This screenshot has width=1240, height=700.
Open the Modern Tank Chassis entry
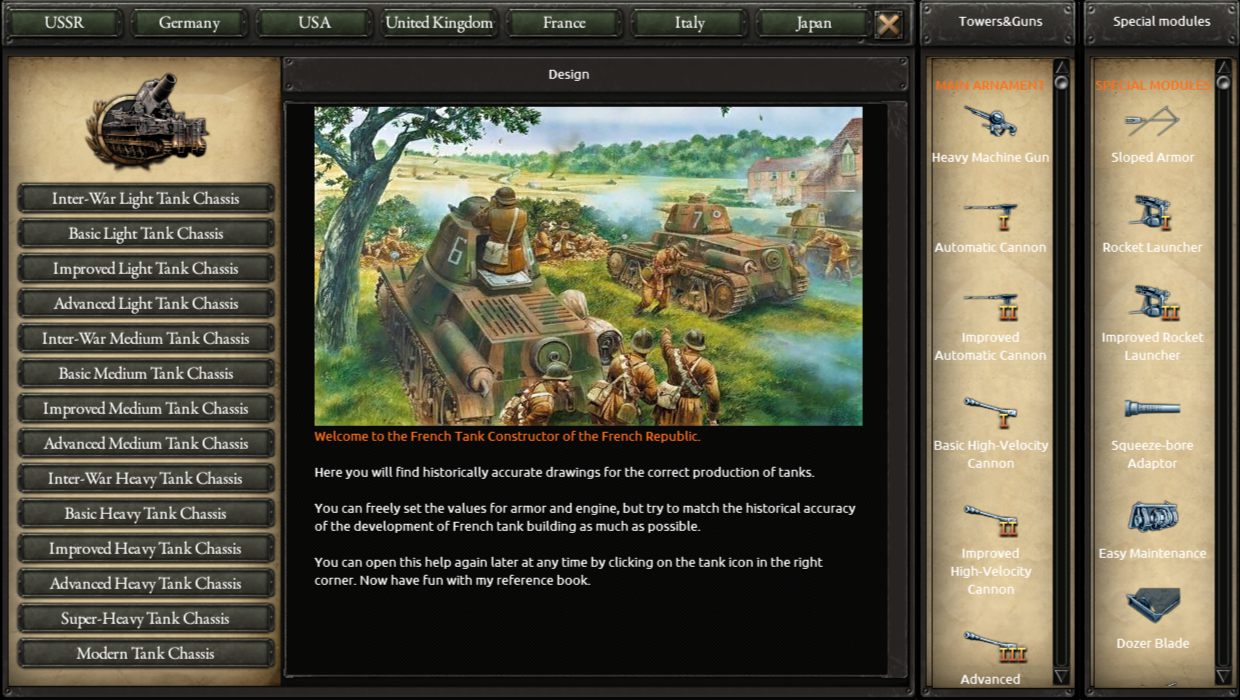coord(146,654)
